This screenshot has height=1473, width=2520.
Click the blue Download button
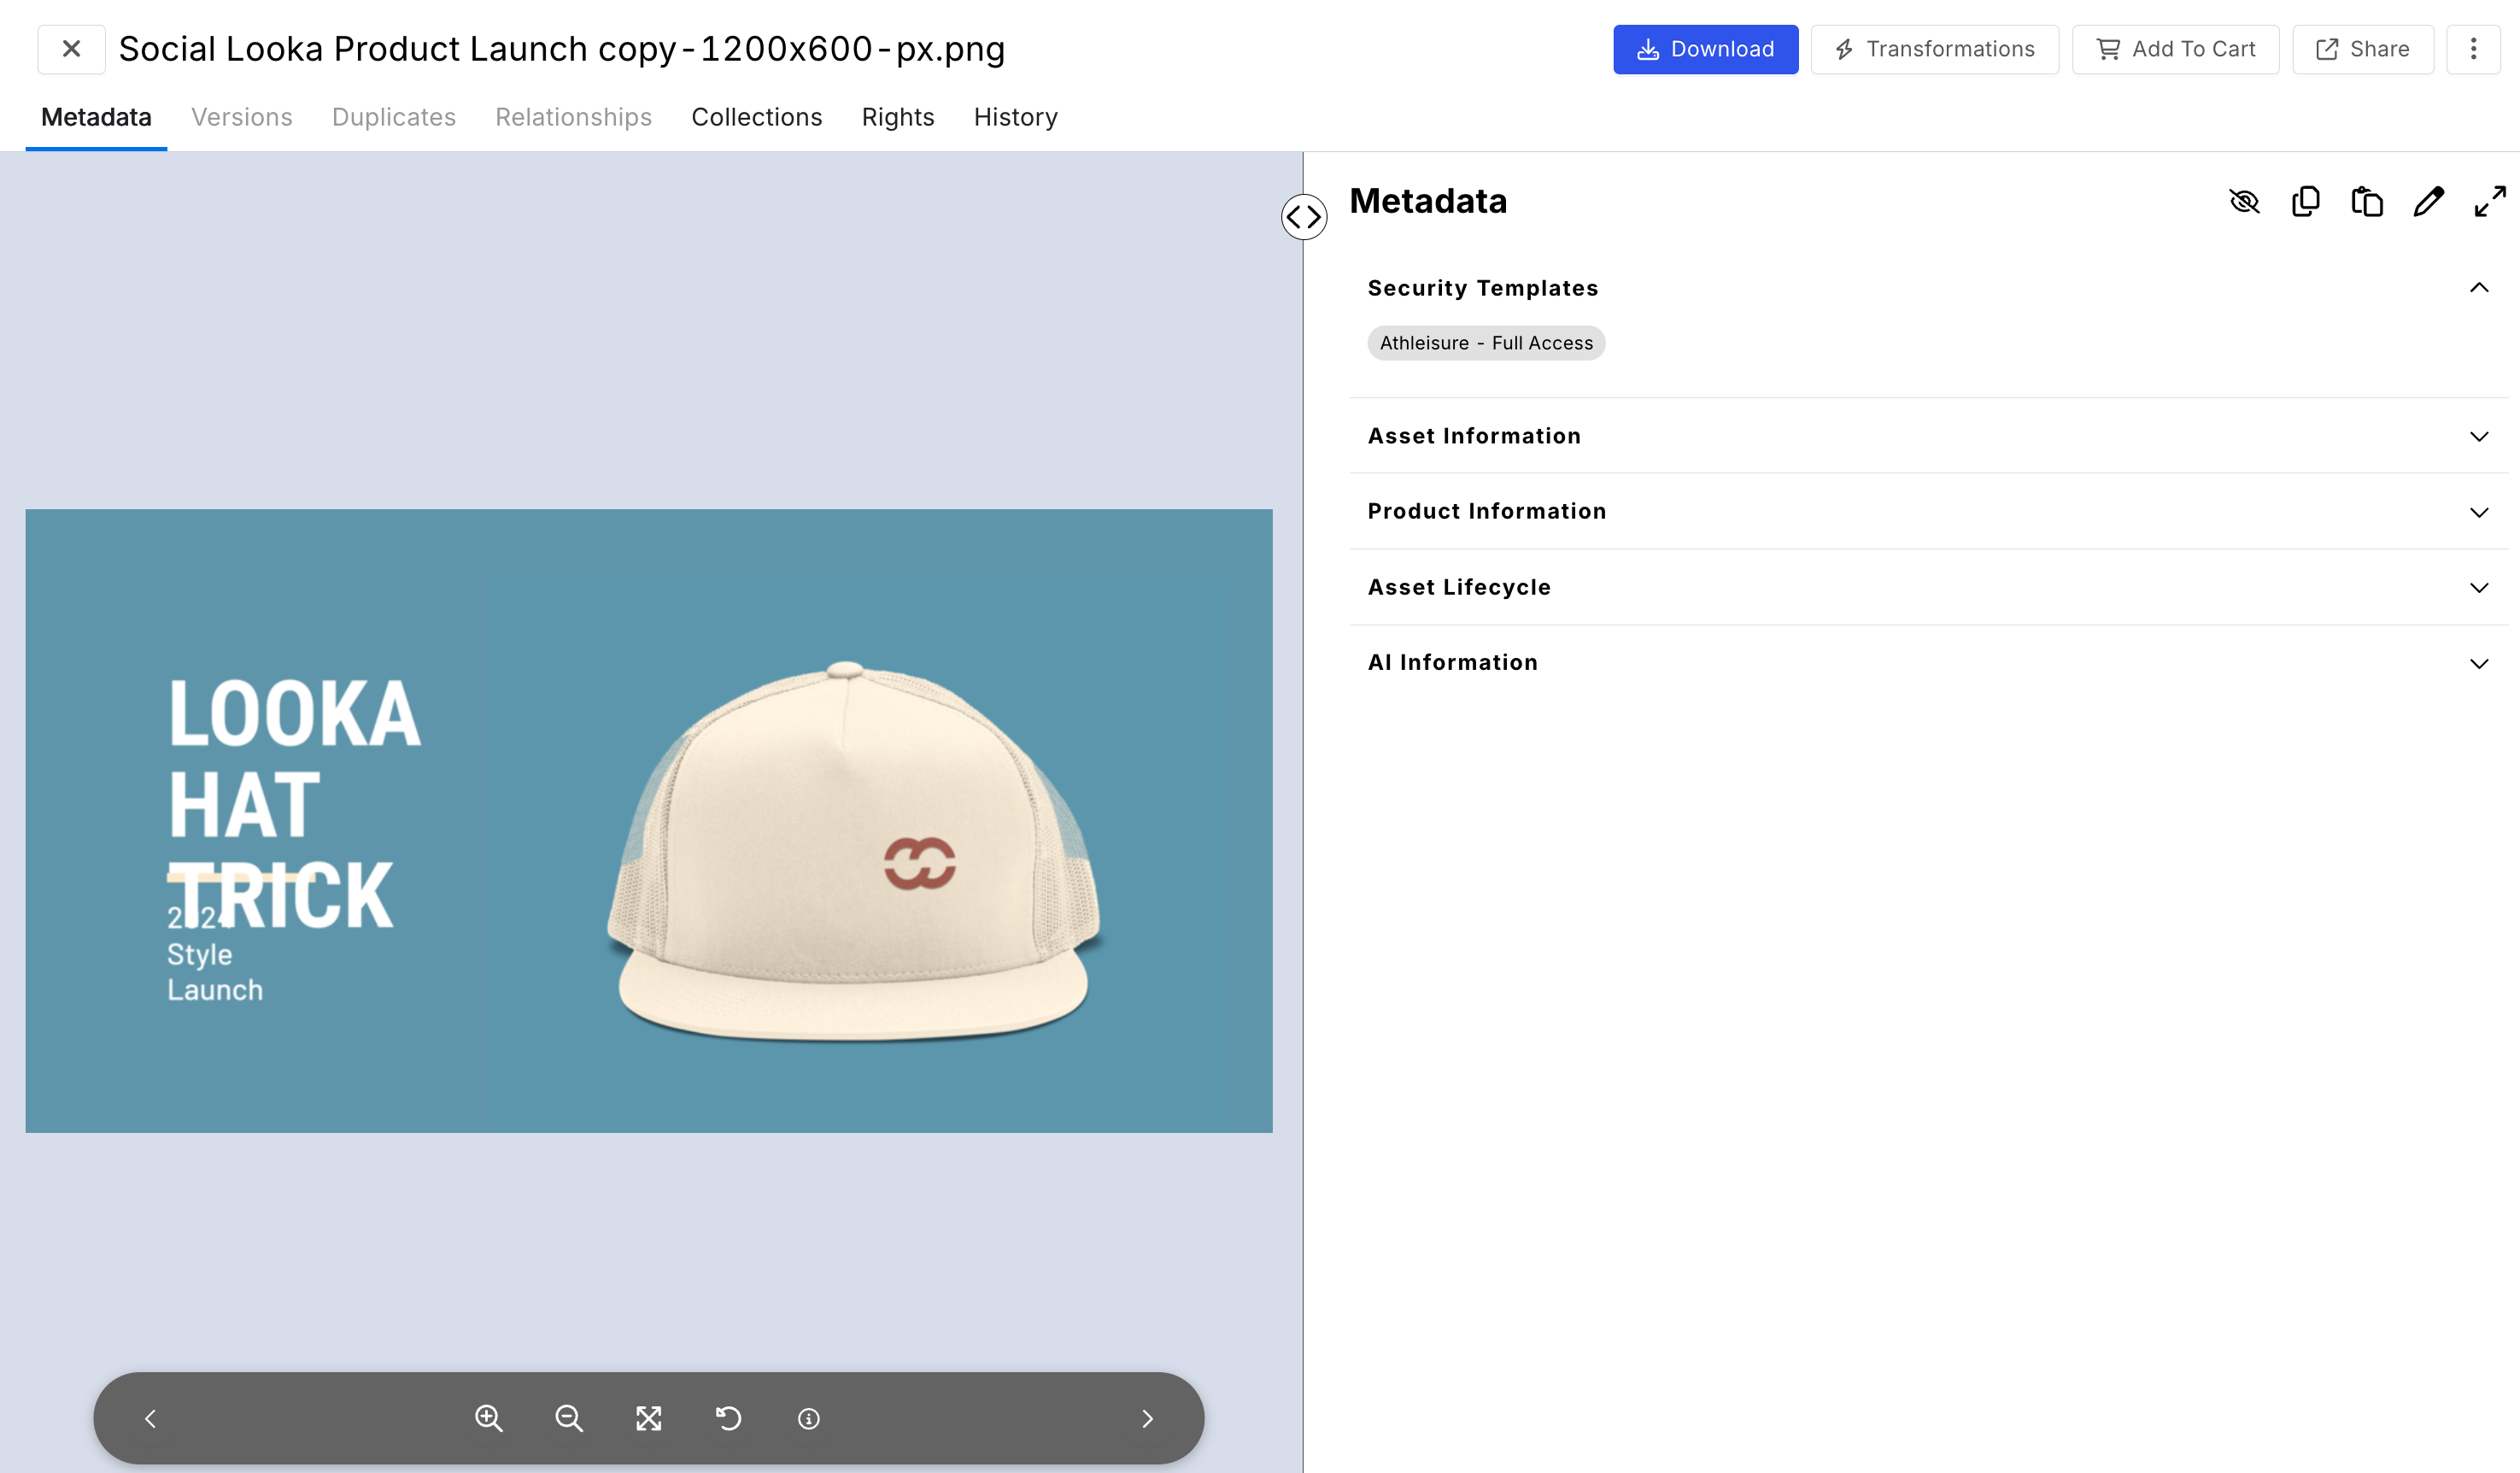[1705, 49]
